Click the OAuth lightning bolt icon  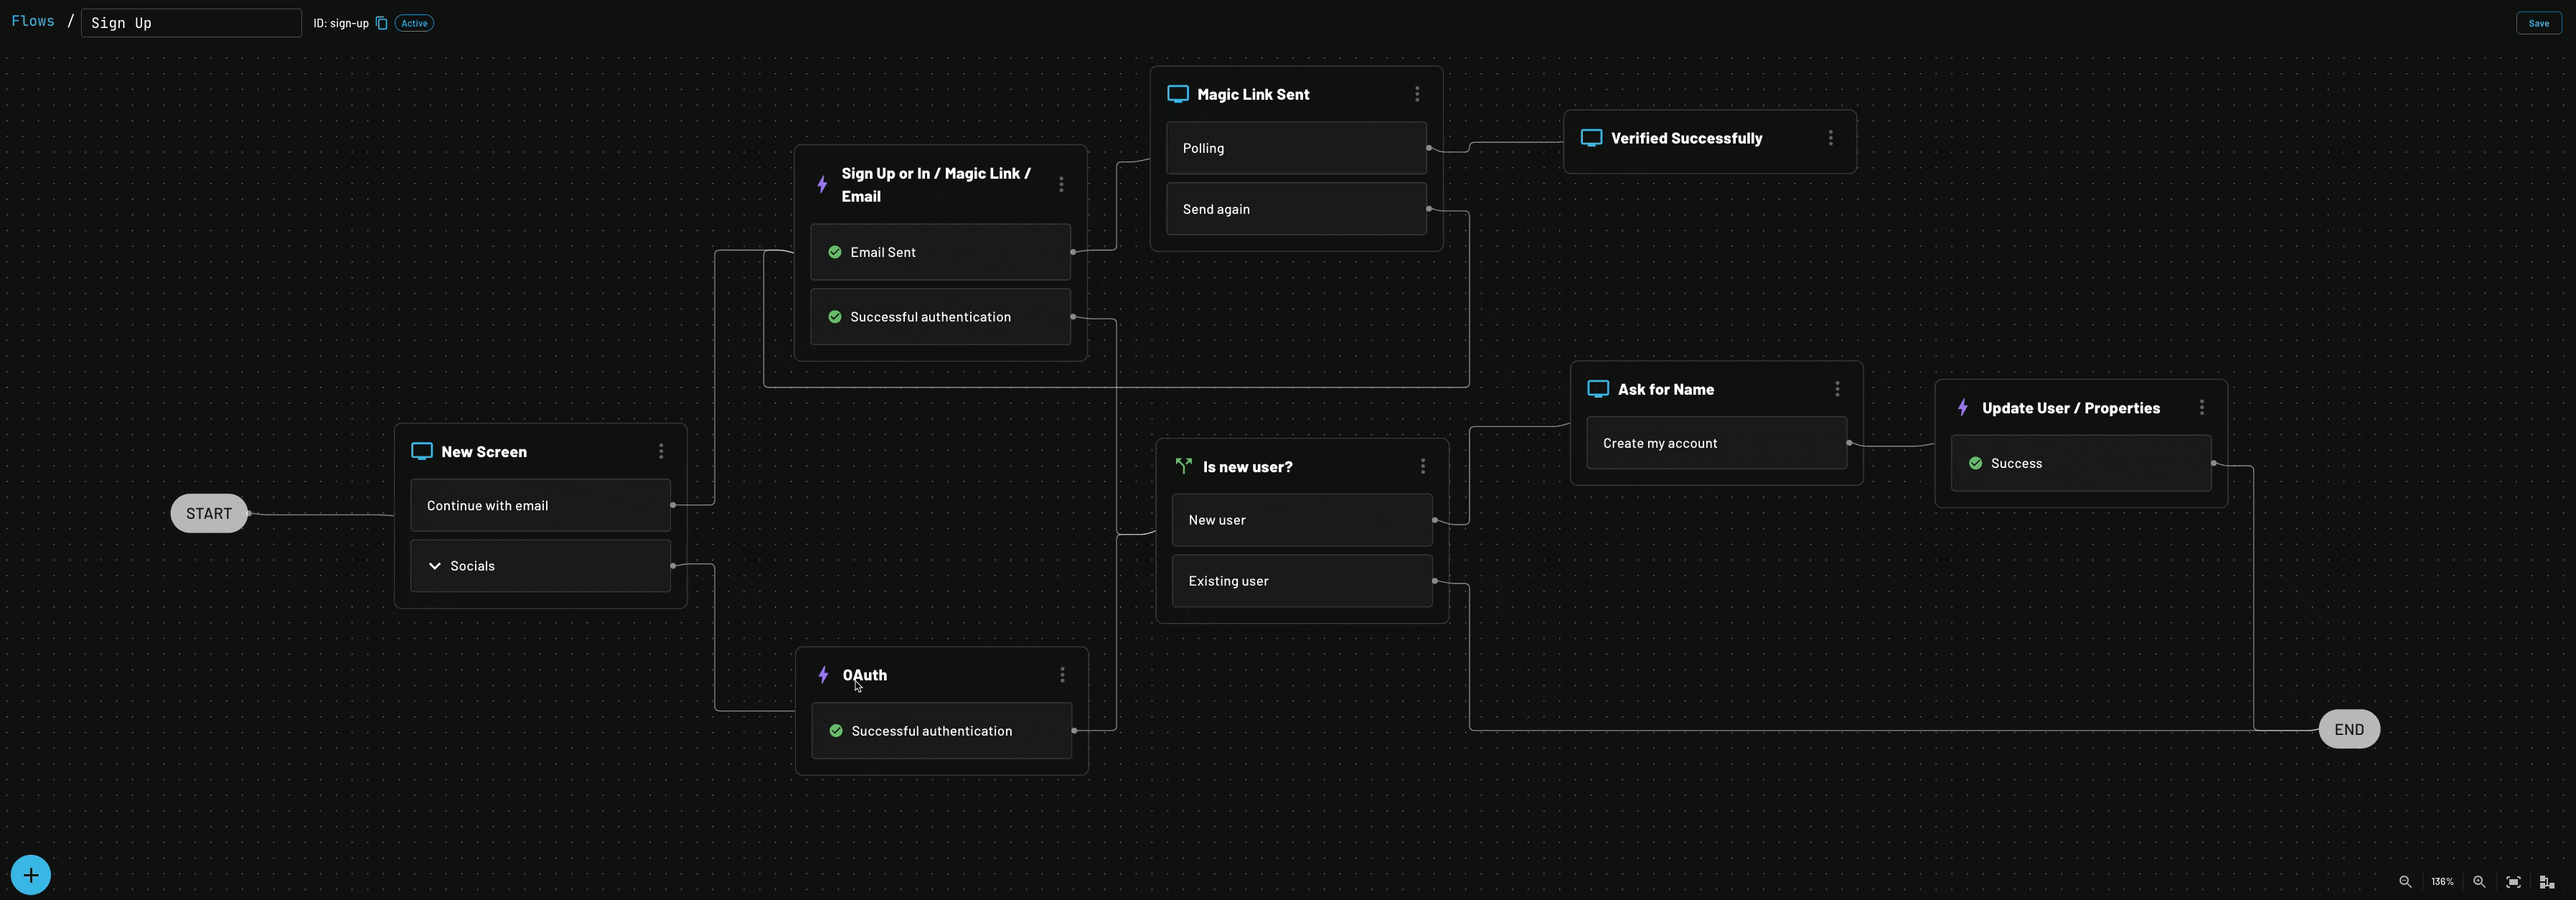(823, 675)
